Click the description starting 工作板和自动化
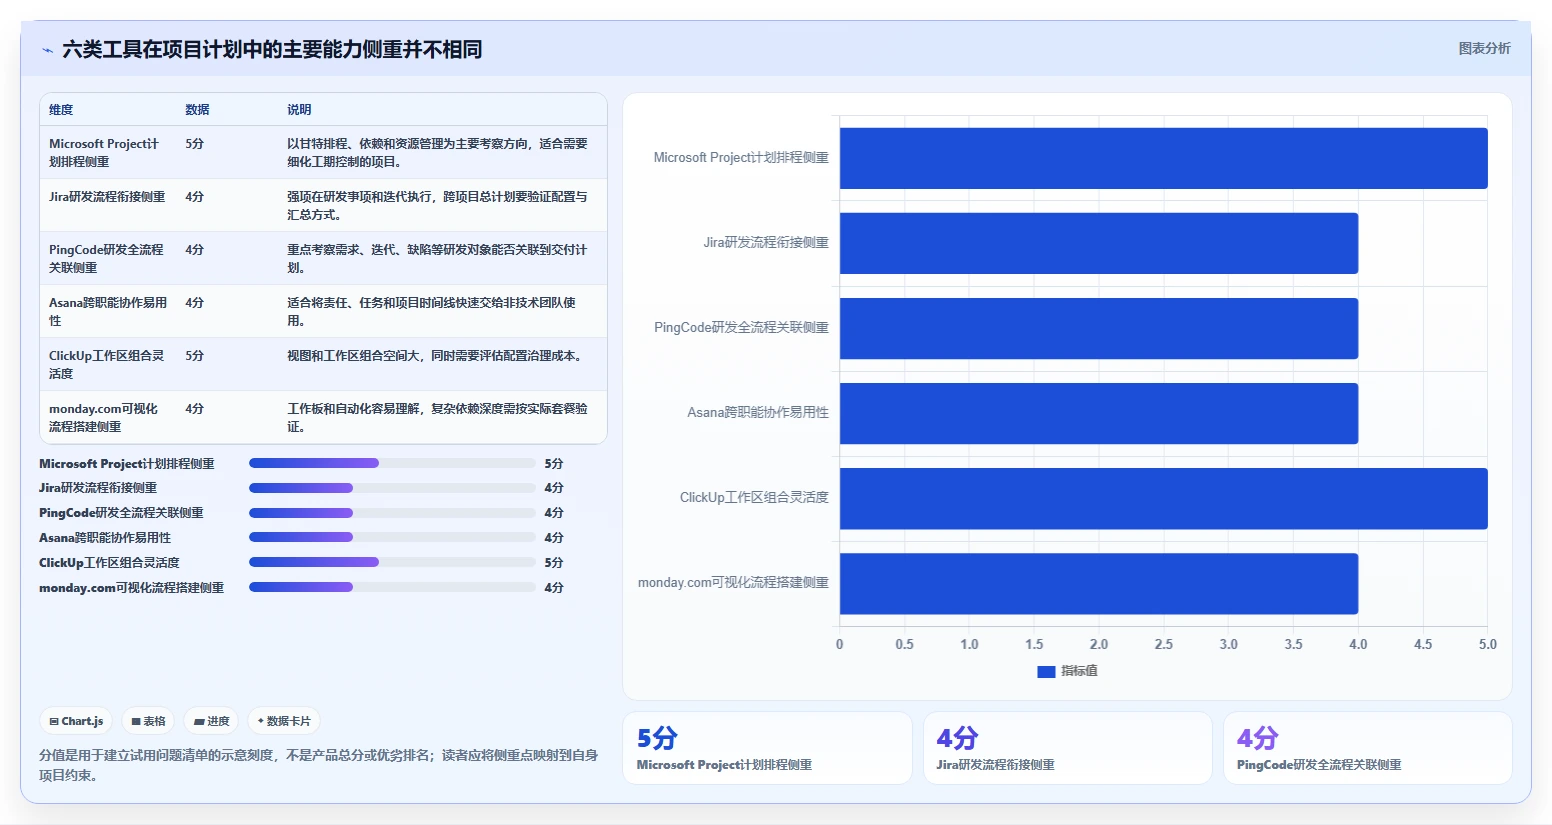Screen dimensions: 1552x825 click(437, 418)
